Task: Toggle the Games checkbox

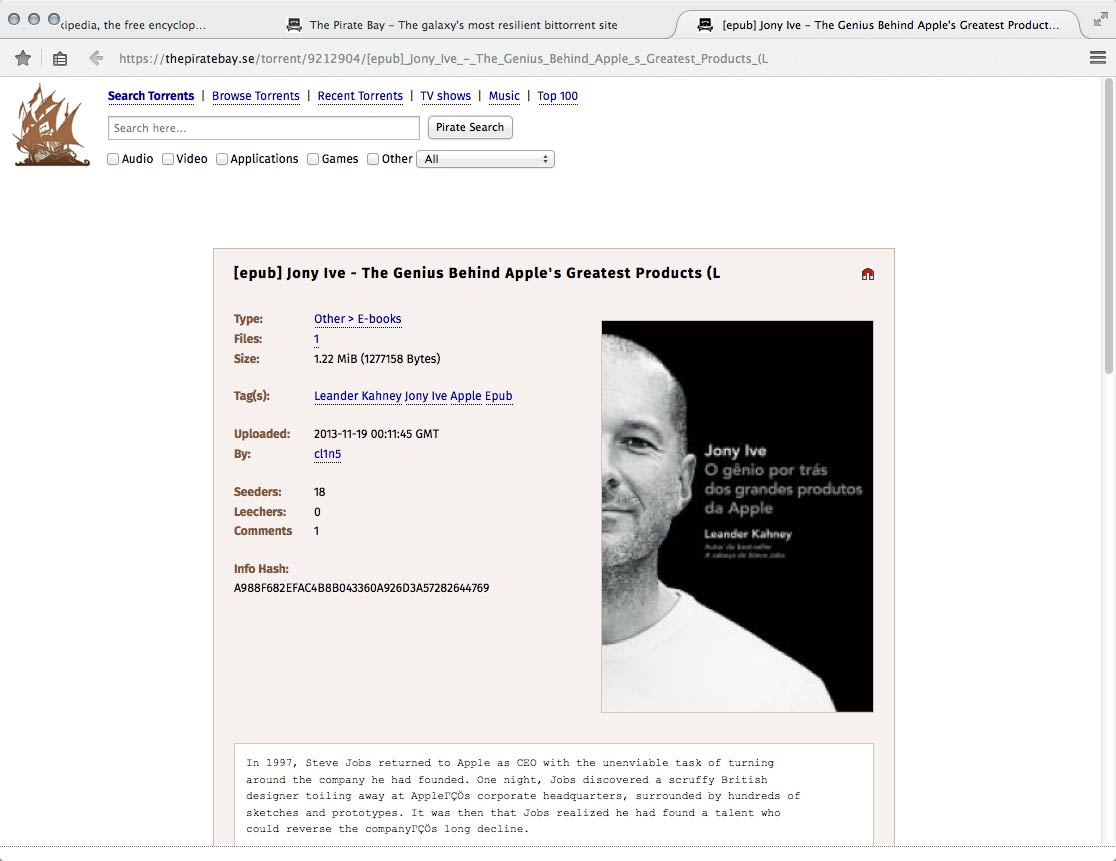Action: pyautogui.click(x=312, y=159)
